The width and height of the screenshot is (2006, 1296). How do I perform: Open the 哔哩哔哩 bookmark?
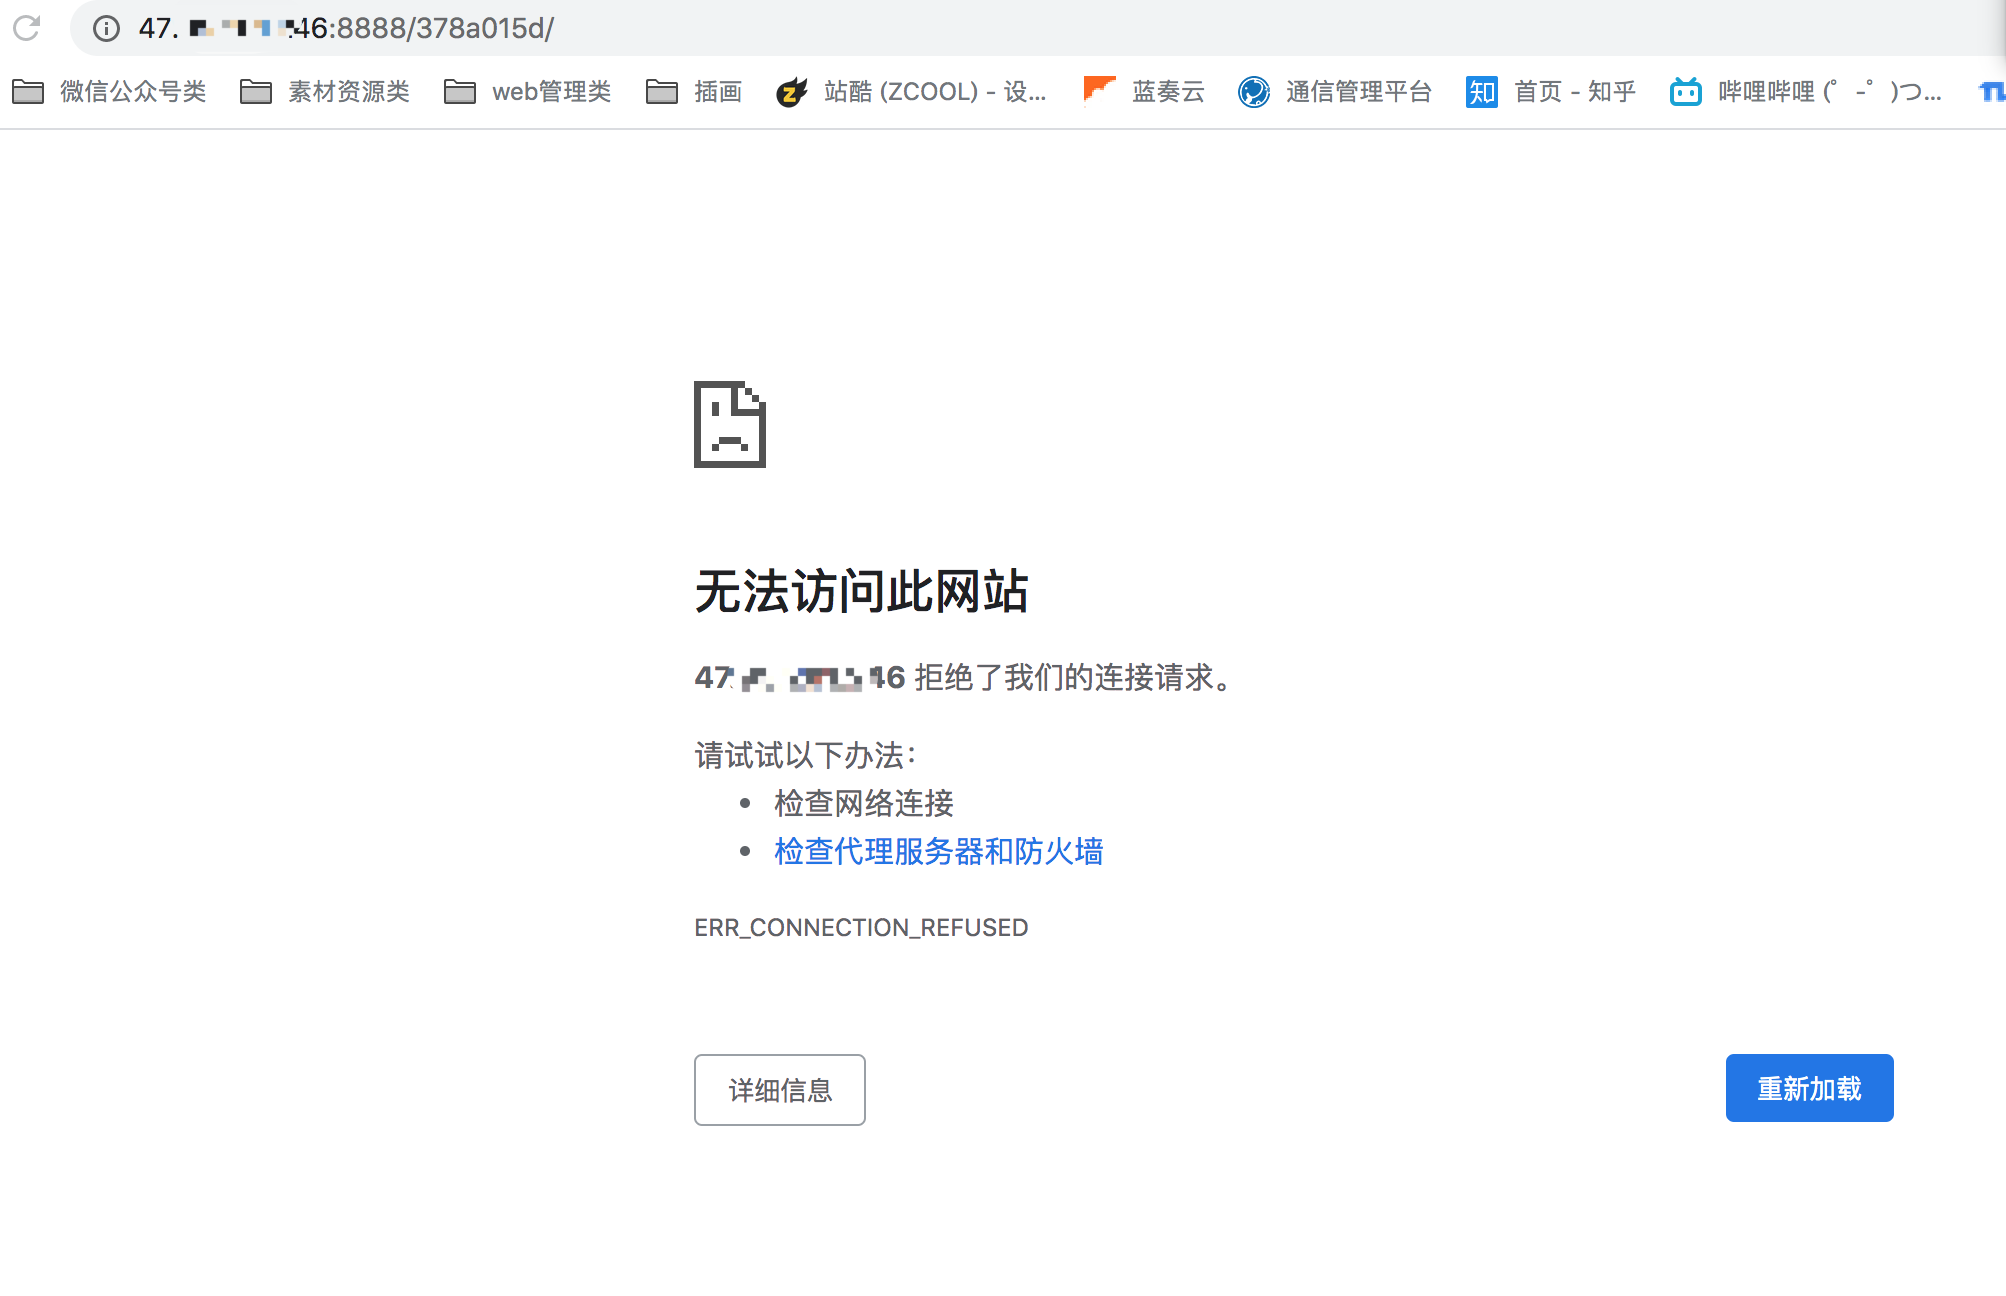(1806, 92)
